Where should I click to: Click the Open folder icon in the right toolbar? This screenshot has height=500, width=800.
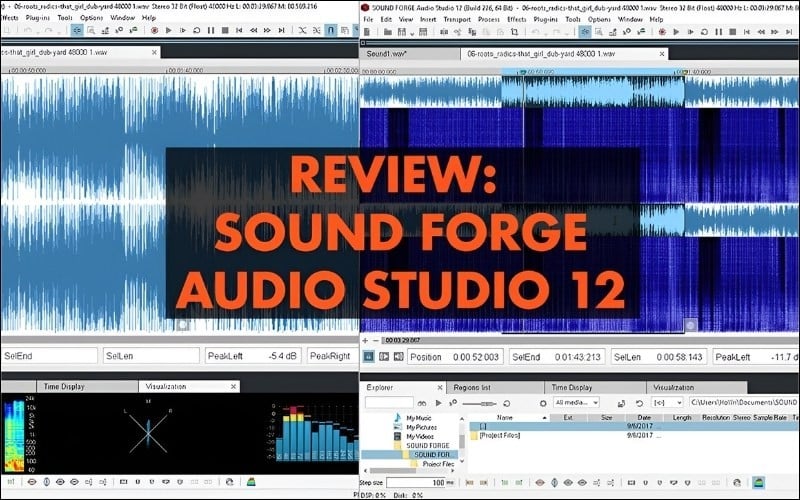point(388,32)
